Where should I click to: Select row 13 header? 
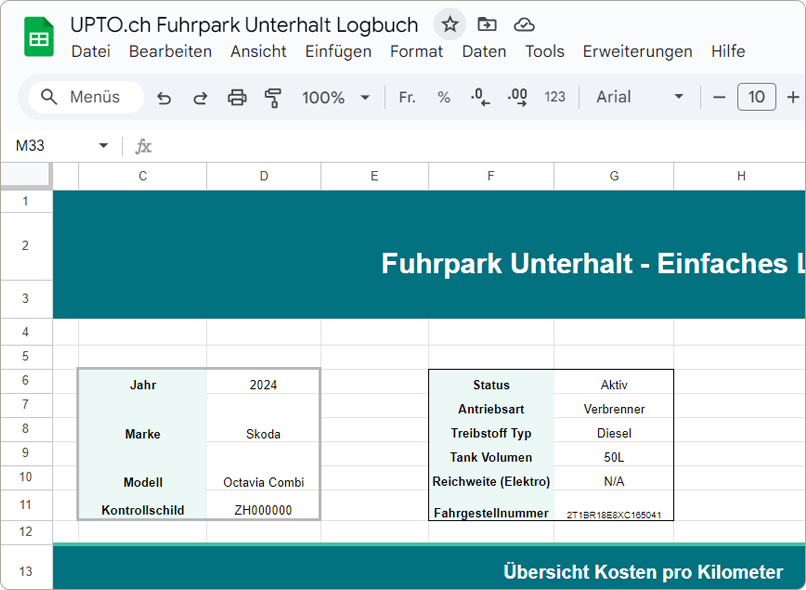pos(26,567)
